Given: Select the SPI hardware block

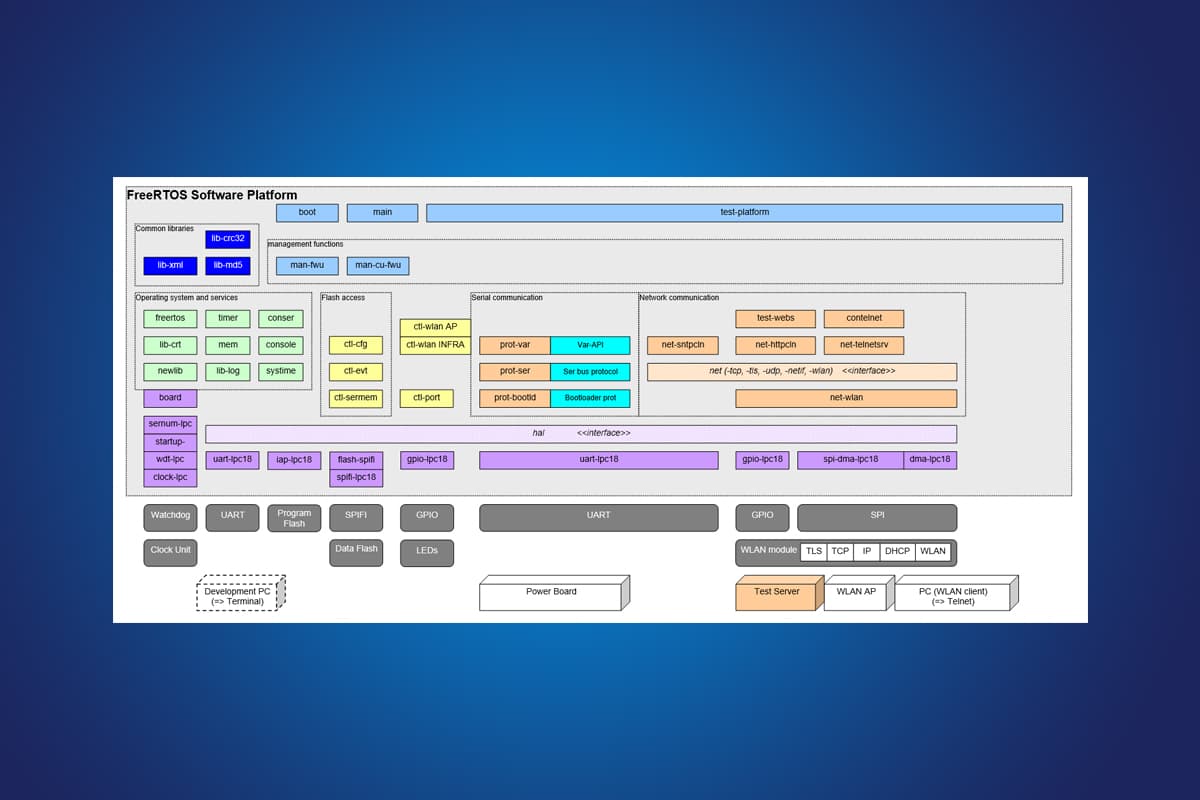Looking at the screenshot, I should pos(877,517).
